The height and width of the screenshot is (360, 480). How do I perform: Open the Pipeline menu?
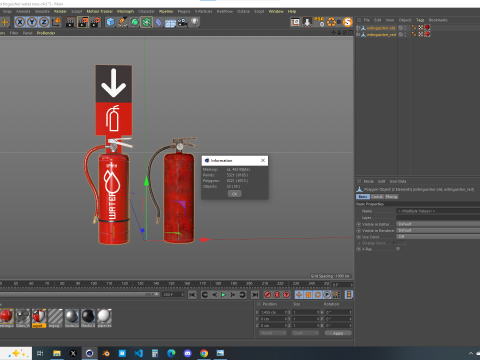click(x=166, y=11)
